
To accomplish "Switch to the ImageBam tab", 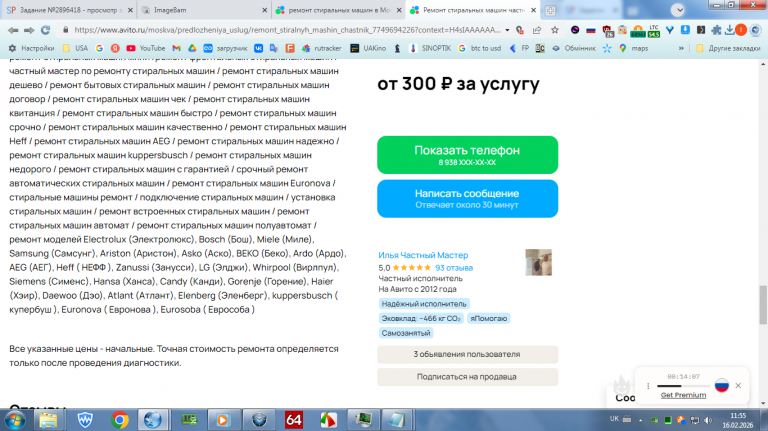I will tap(203, 10).
